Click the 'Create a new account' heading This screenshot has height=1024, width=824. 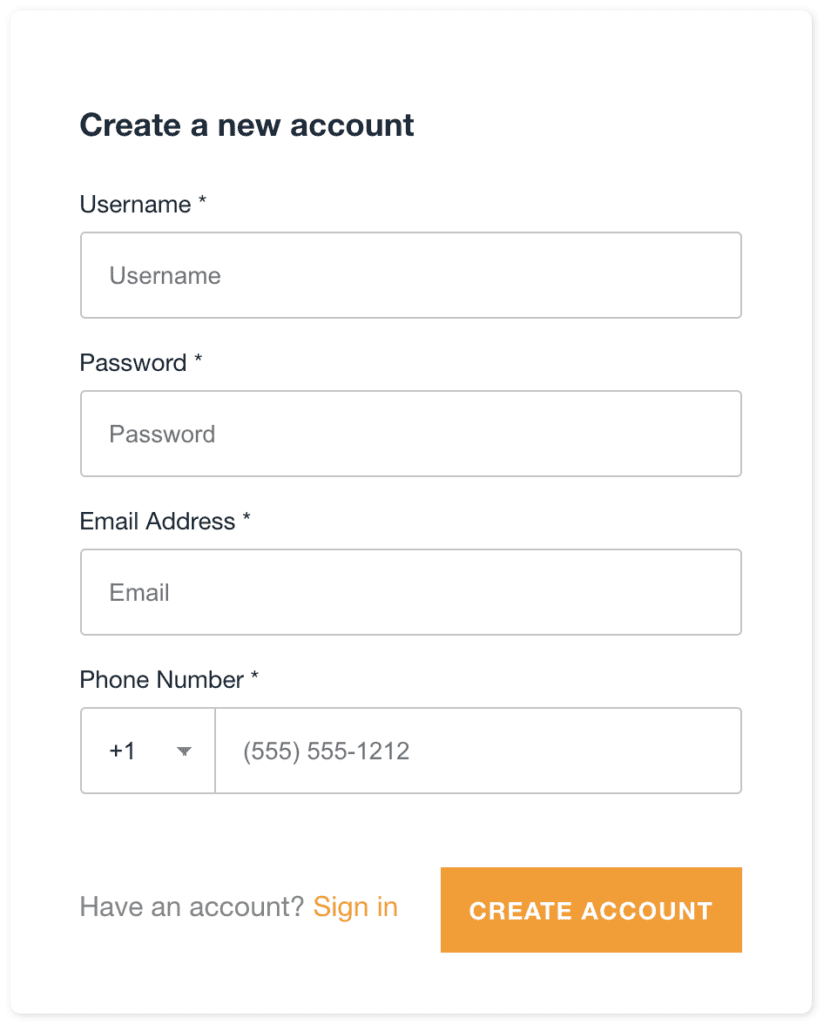[x=247, y=125]
